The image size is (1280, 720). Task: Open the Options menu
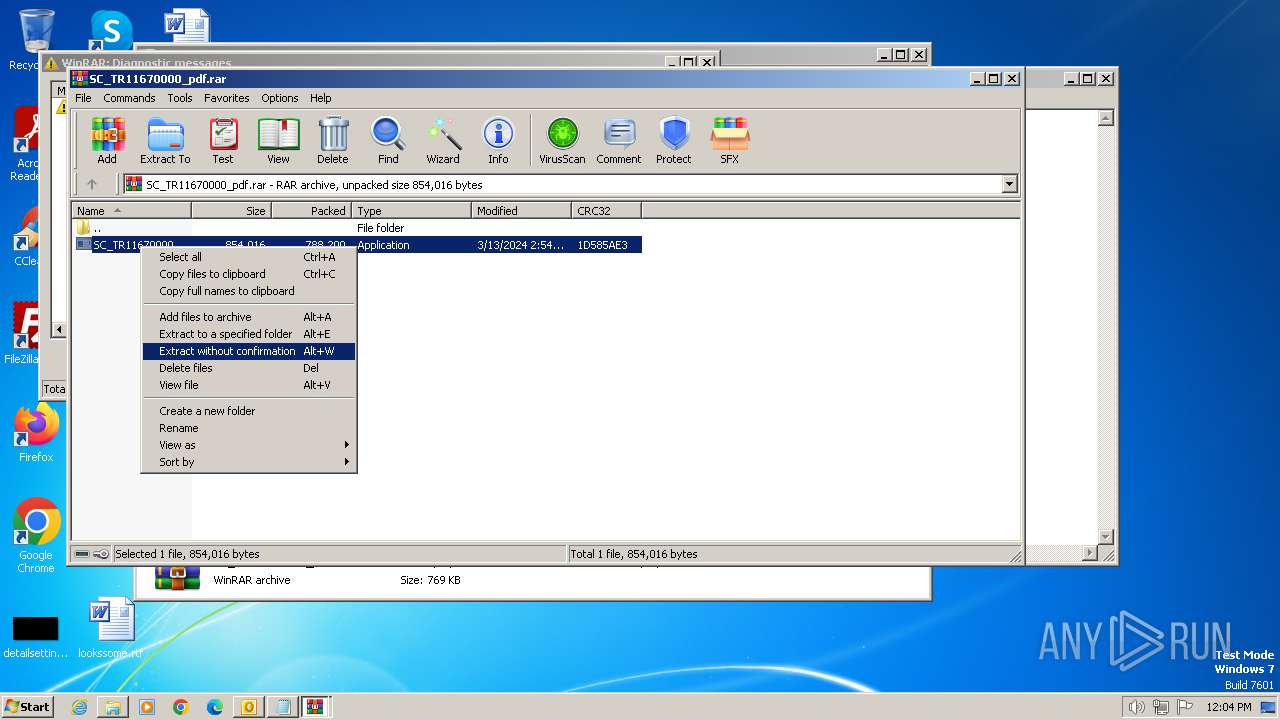(x=280, y=98)
